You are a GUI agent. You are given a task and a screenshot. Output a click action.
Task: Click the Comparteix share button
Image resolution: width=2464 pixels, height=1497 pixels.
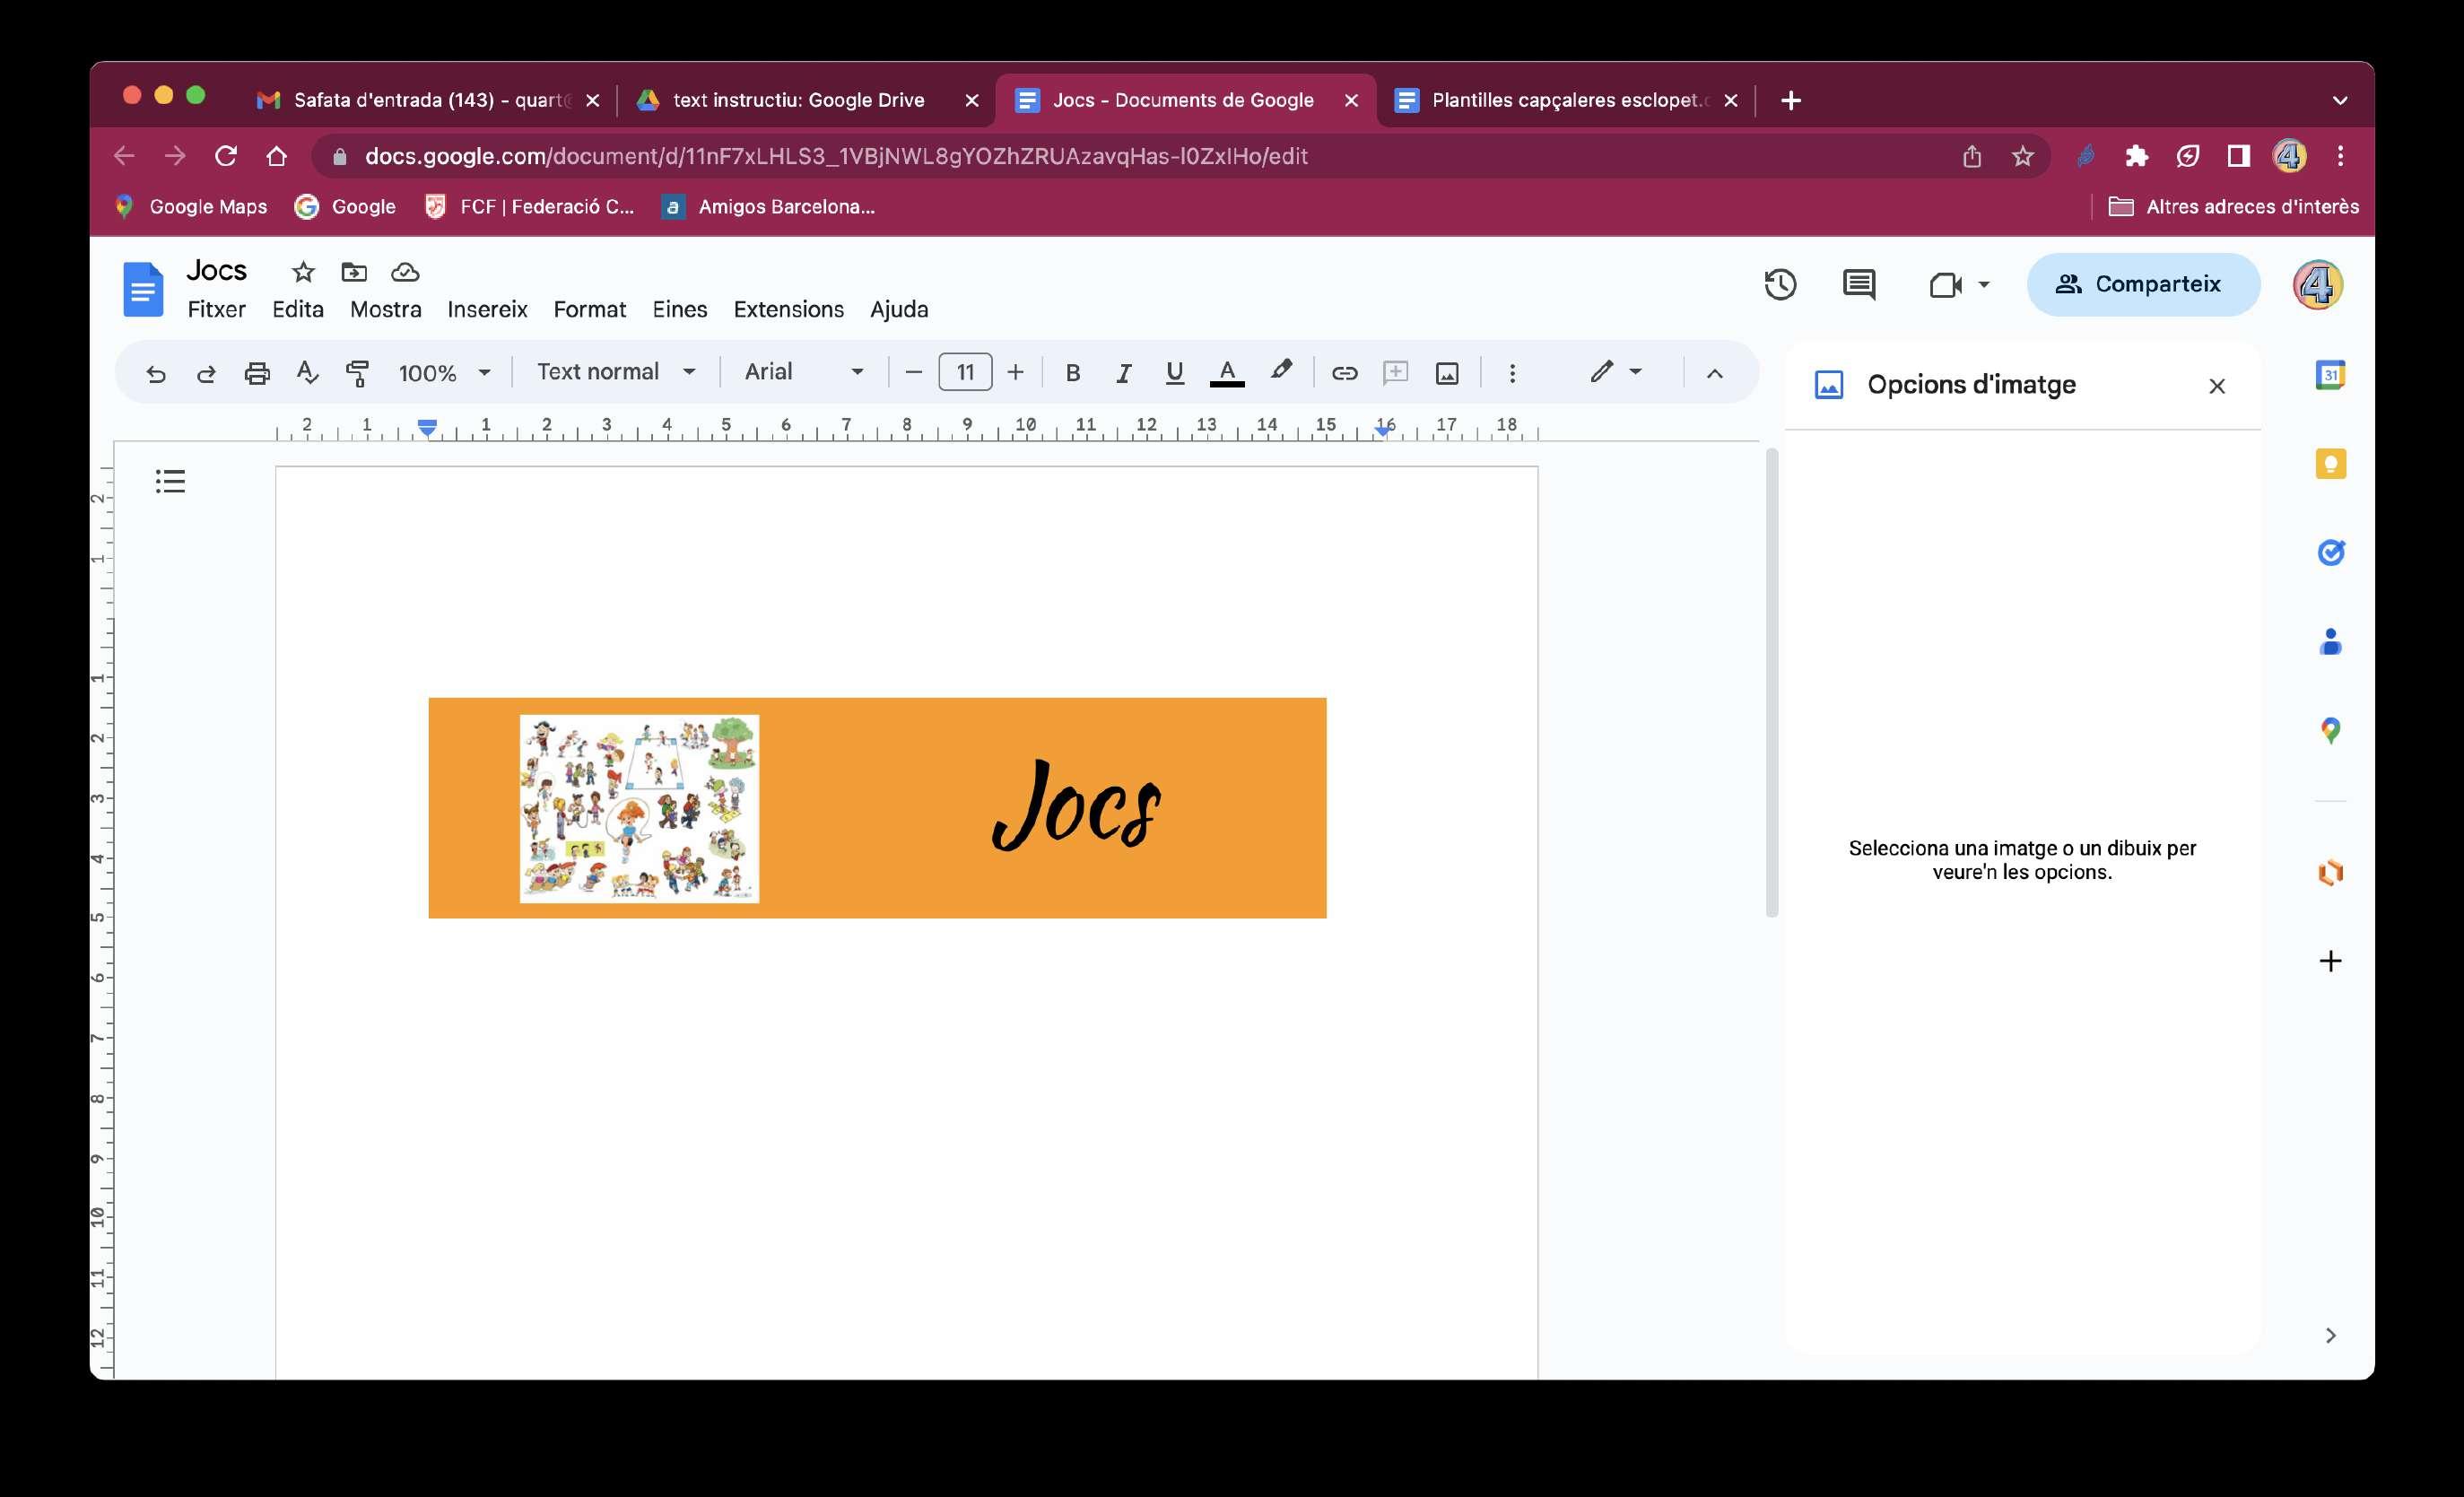pos(2142,284)
